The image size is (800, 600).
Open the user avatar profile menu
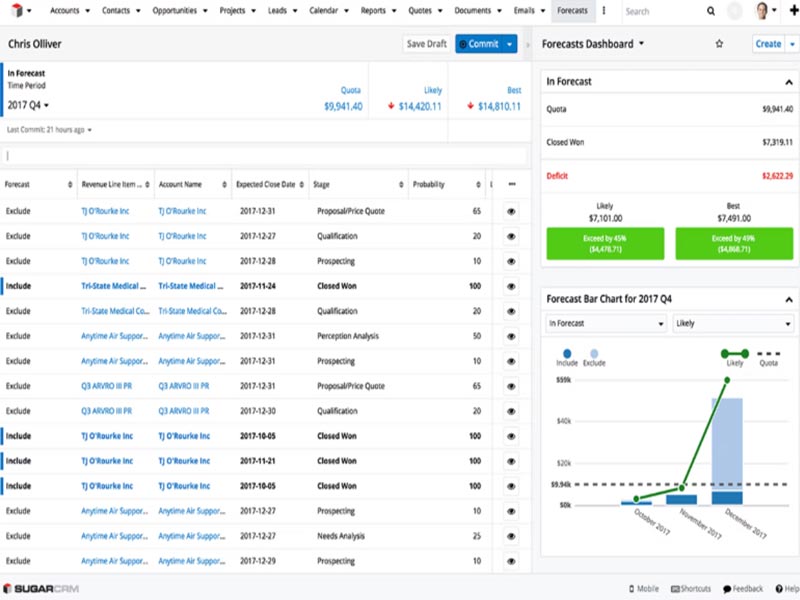tap(764, 11)
